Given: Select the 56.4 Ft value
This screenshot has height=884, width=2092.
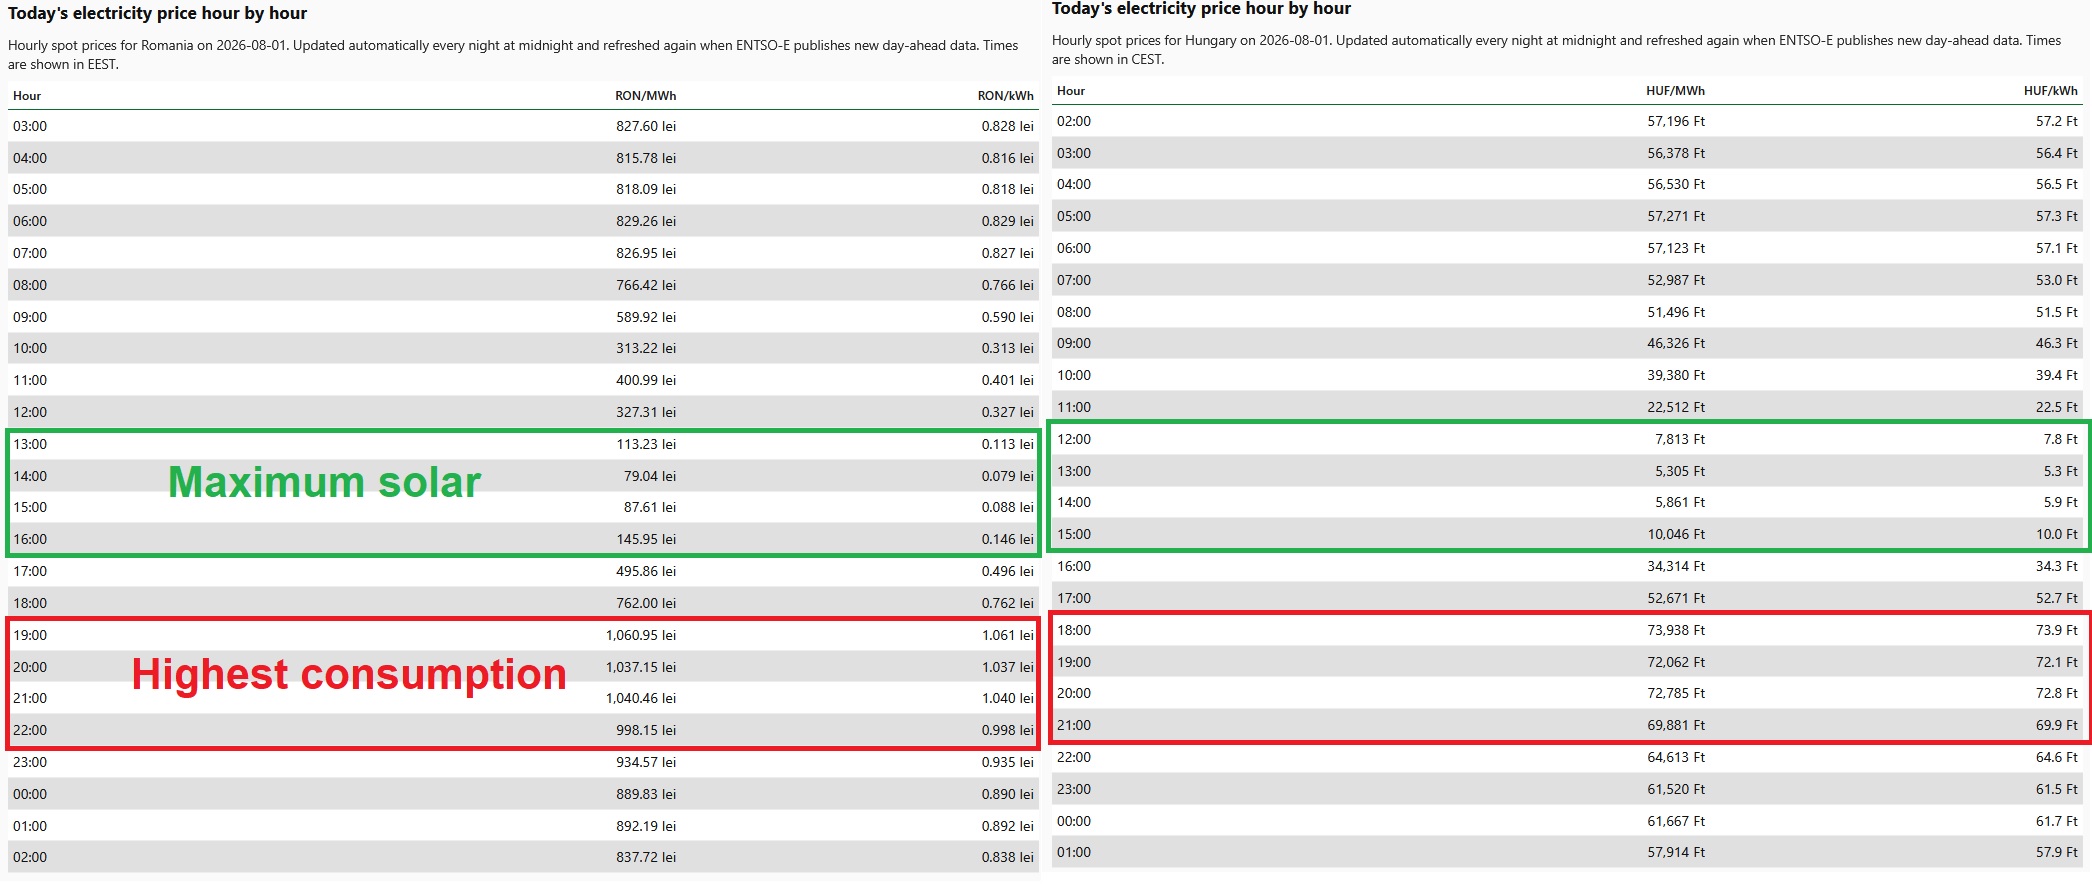Looking at the screenshot, I should click(2057, 153).
